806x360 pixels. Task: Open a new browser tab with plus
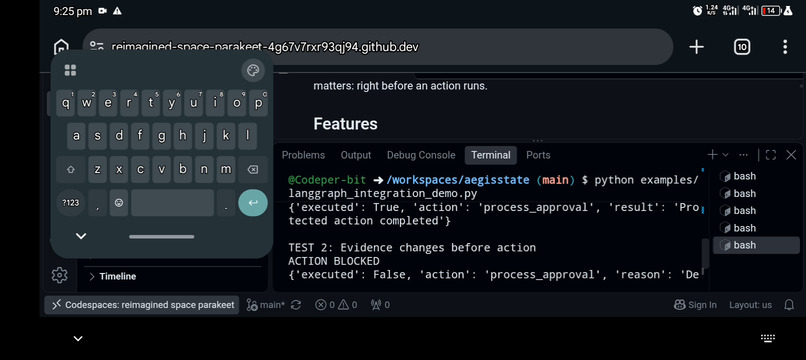(696, 47)
